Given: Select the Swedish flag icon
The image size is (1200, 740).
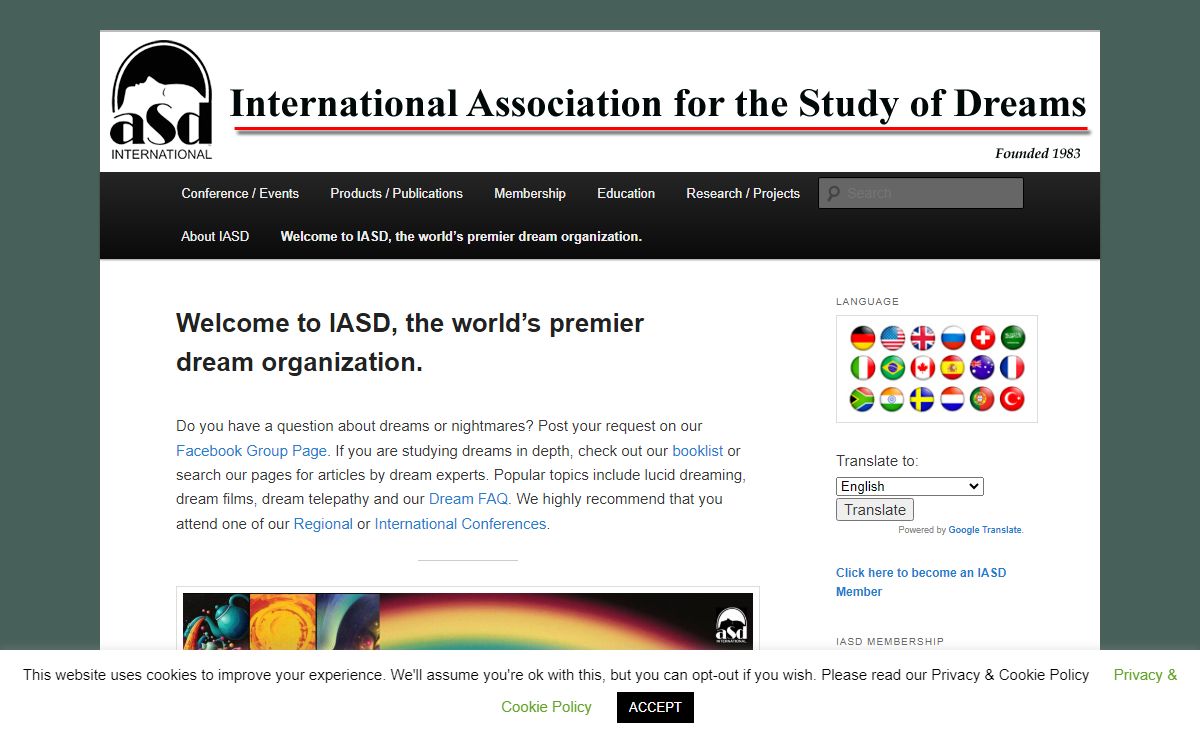Looking at the screenshot, I should [922, 399].
